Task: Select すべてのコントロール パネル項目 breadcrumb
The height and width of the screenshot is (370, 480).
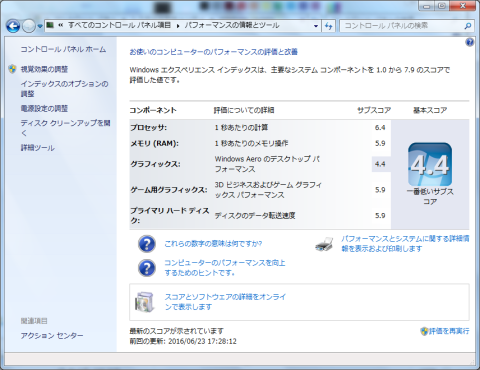Action: point(119,25)
